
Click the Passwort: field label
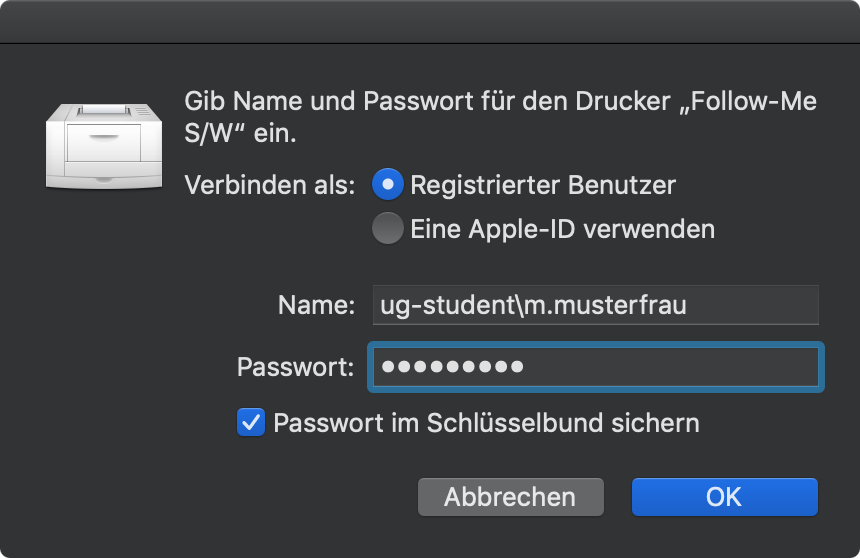click(296, 367)
